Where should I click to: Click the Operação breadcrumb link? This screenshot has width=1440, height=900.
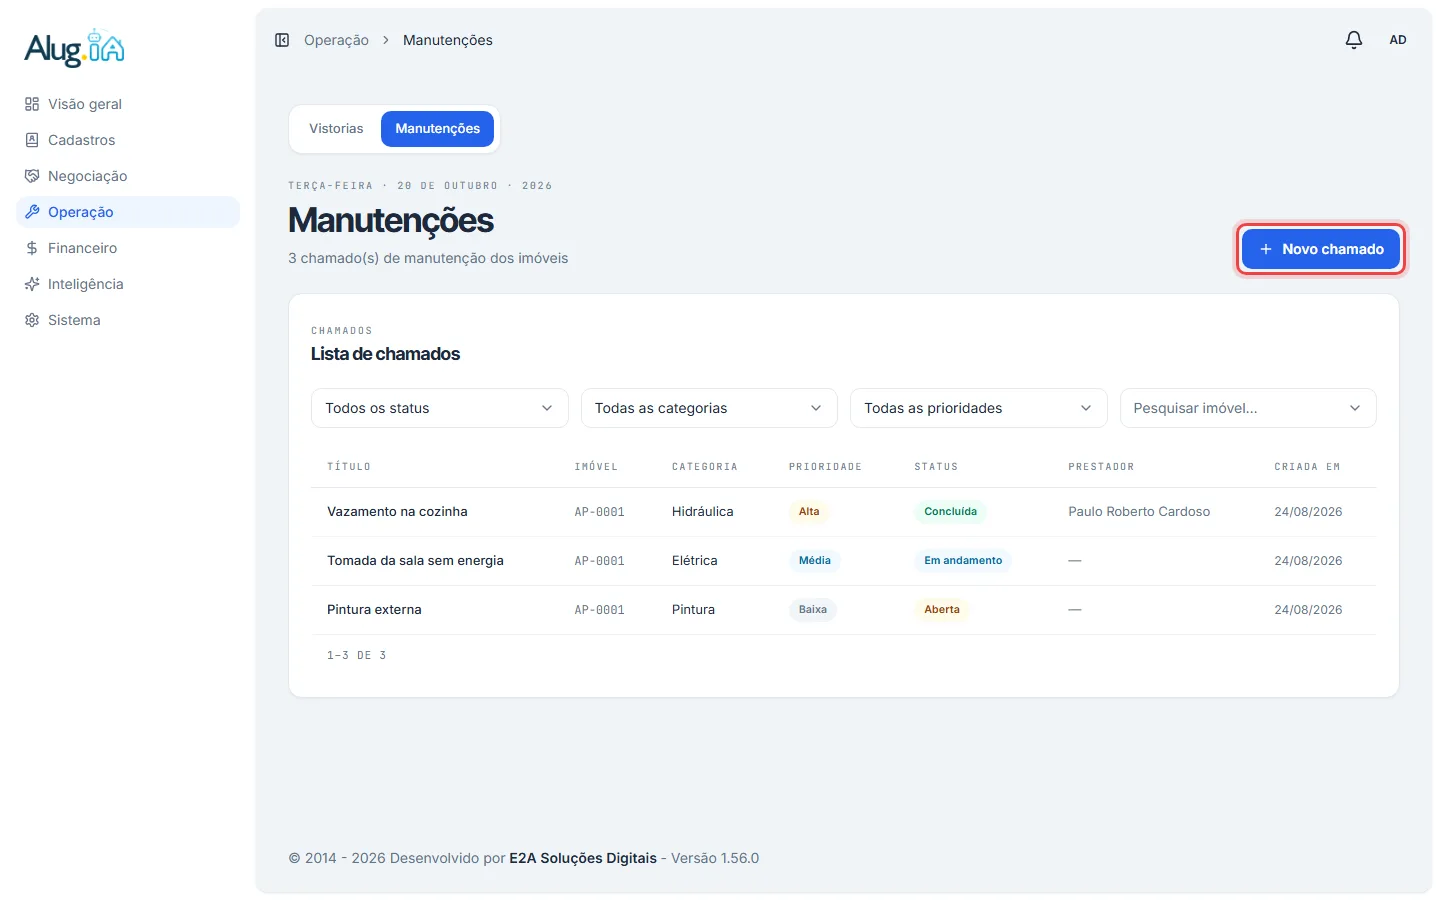click(336, 40)
